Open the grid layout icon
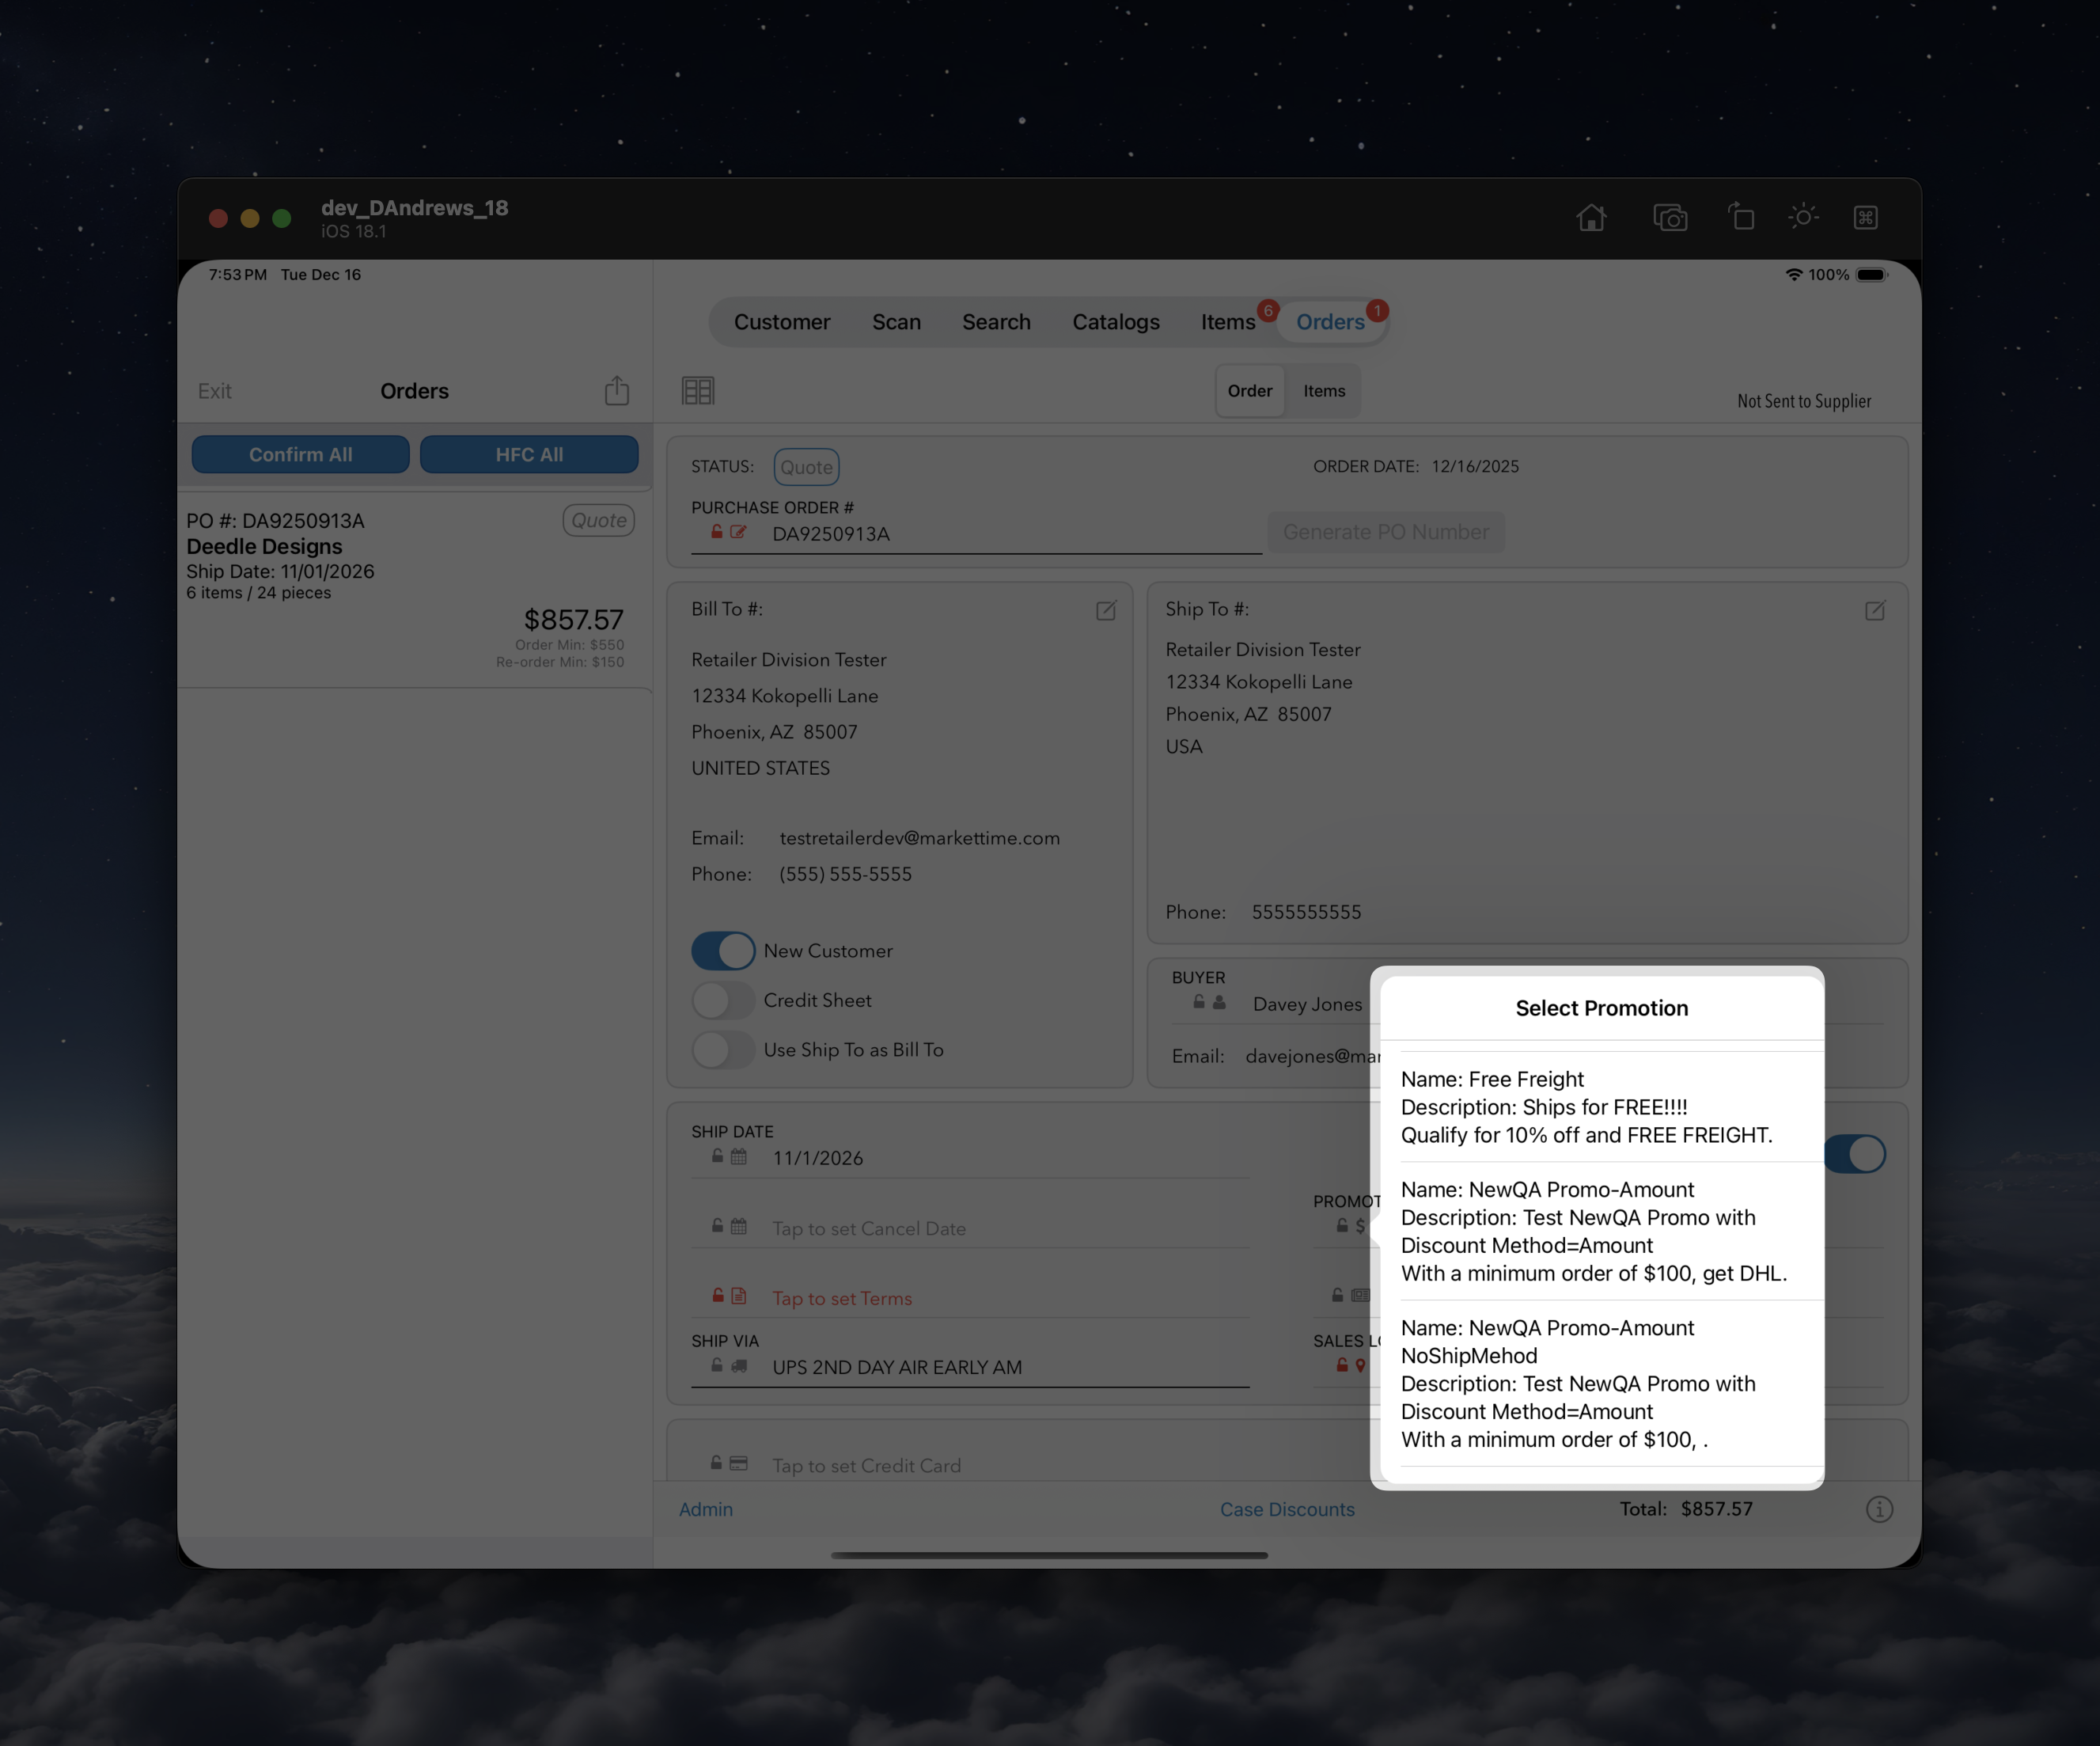The height and width of the screenshot is (1746, 2100). (698, 391)
